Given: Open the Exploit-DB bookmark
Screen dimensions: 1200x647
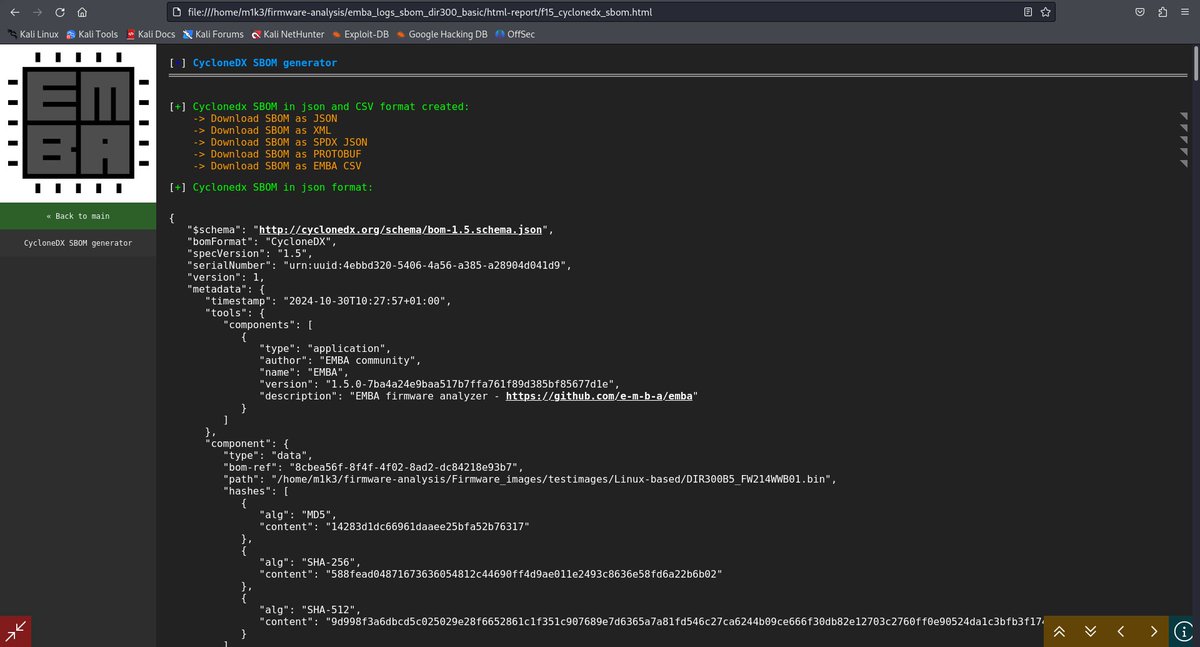Looking at the screenshot, I should pyautogui.click(x=361, y=34).
